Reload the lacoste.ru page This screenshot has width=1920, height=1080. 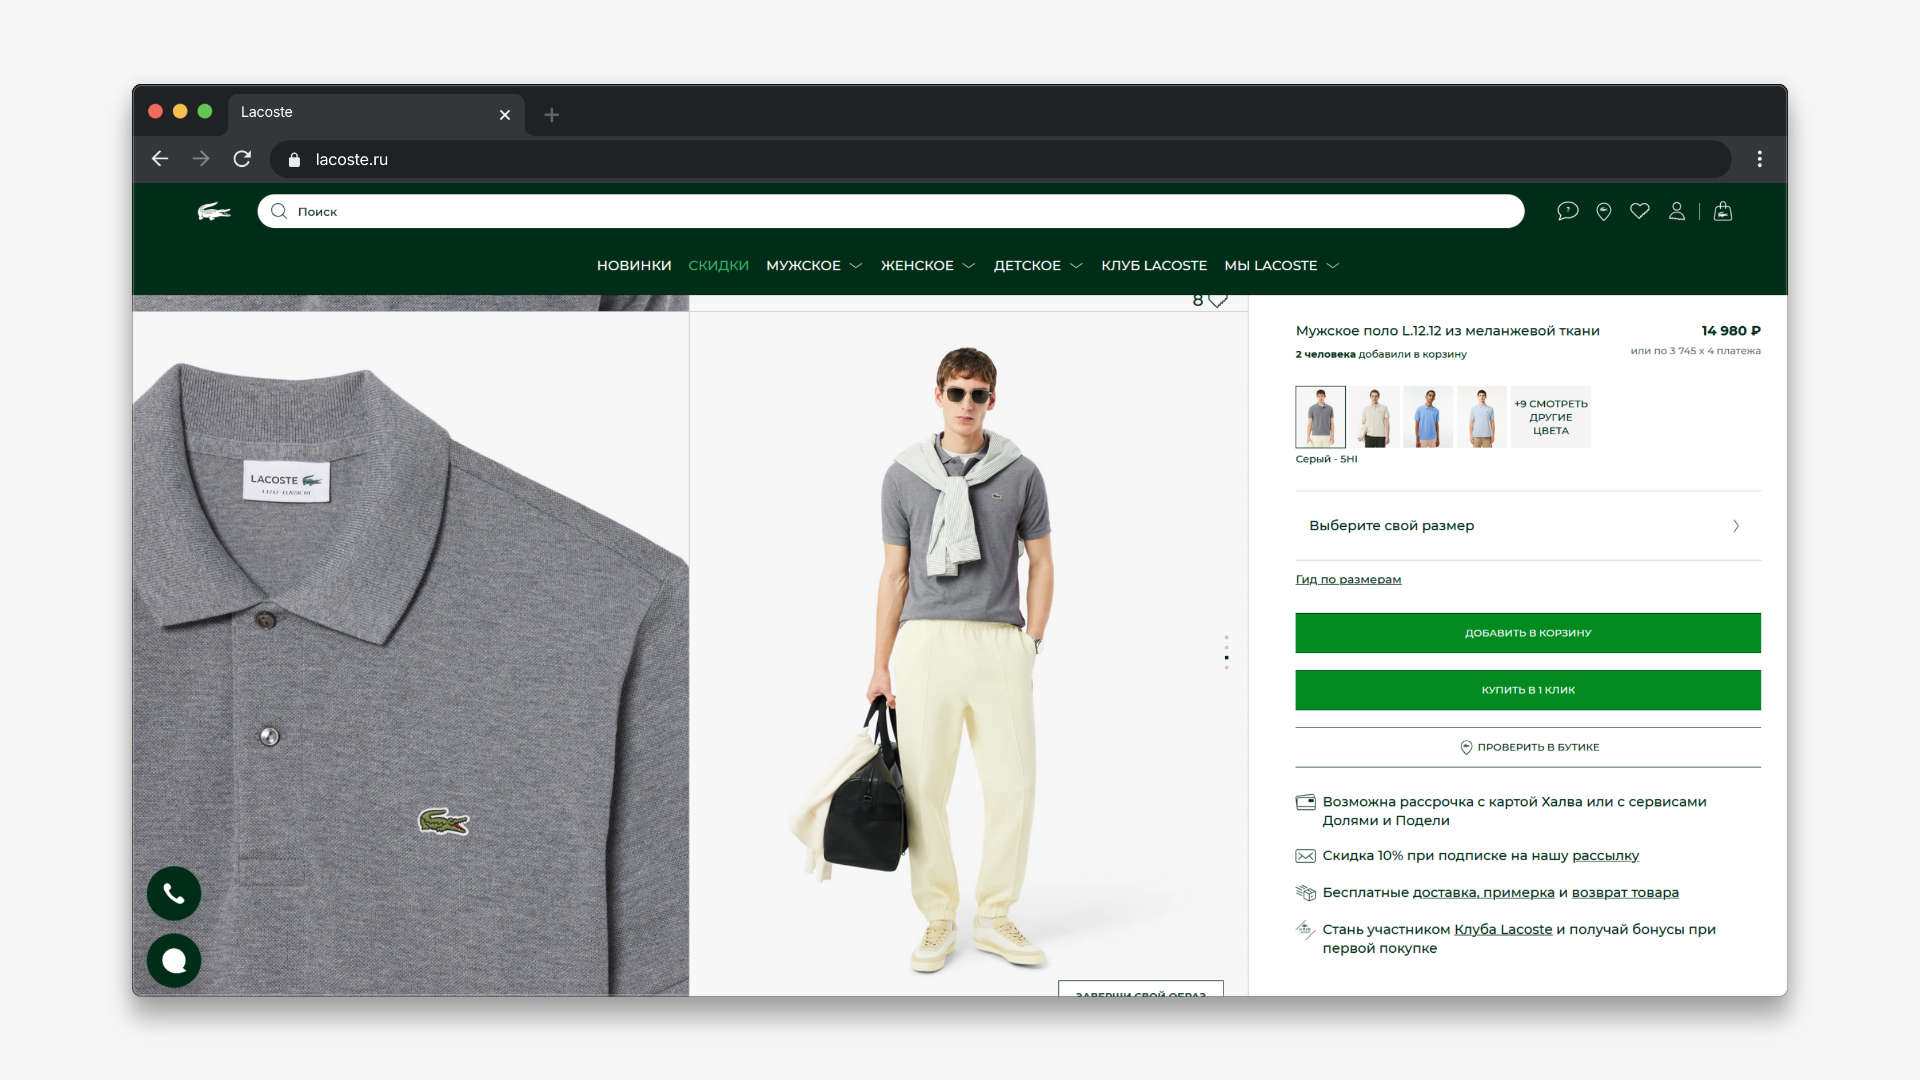[242, 159]
